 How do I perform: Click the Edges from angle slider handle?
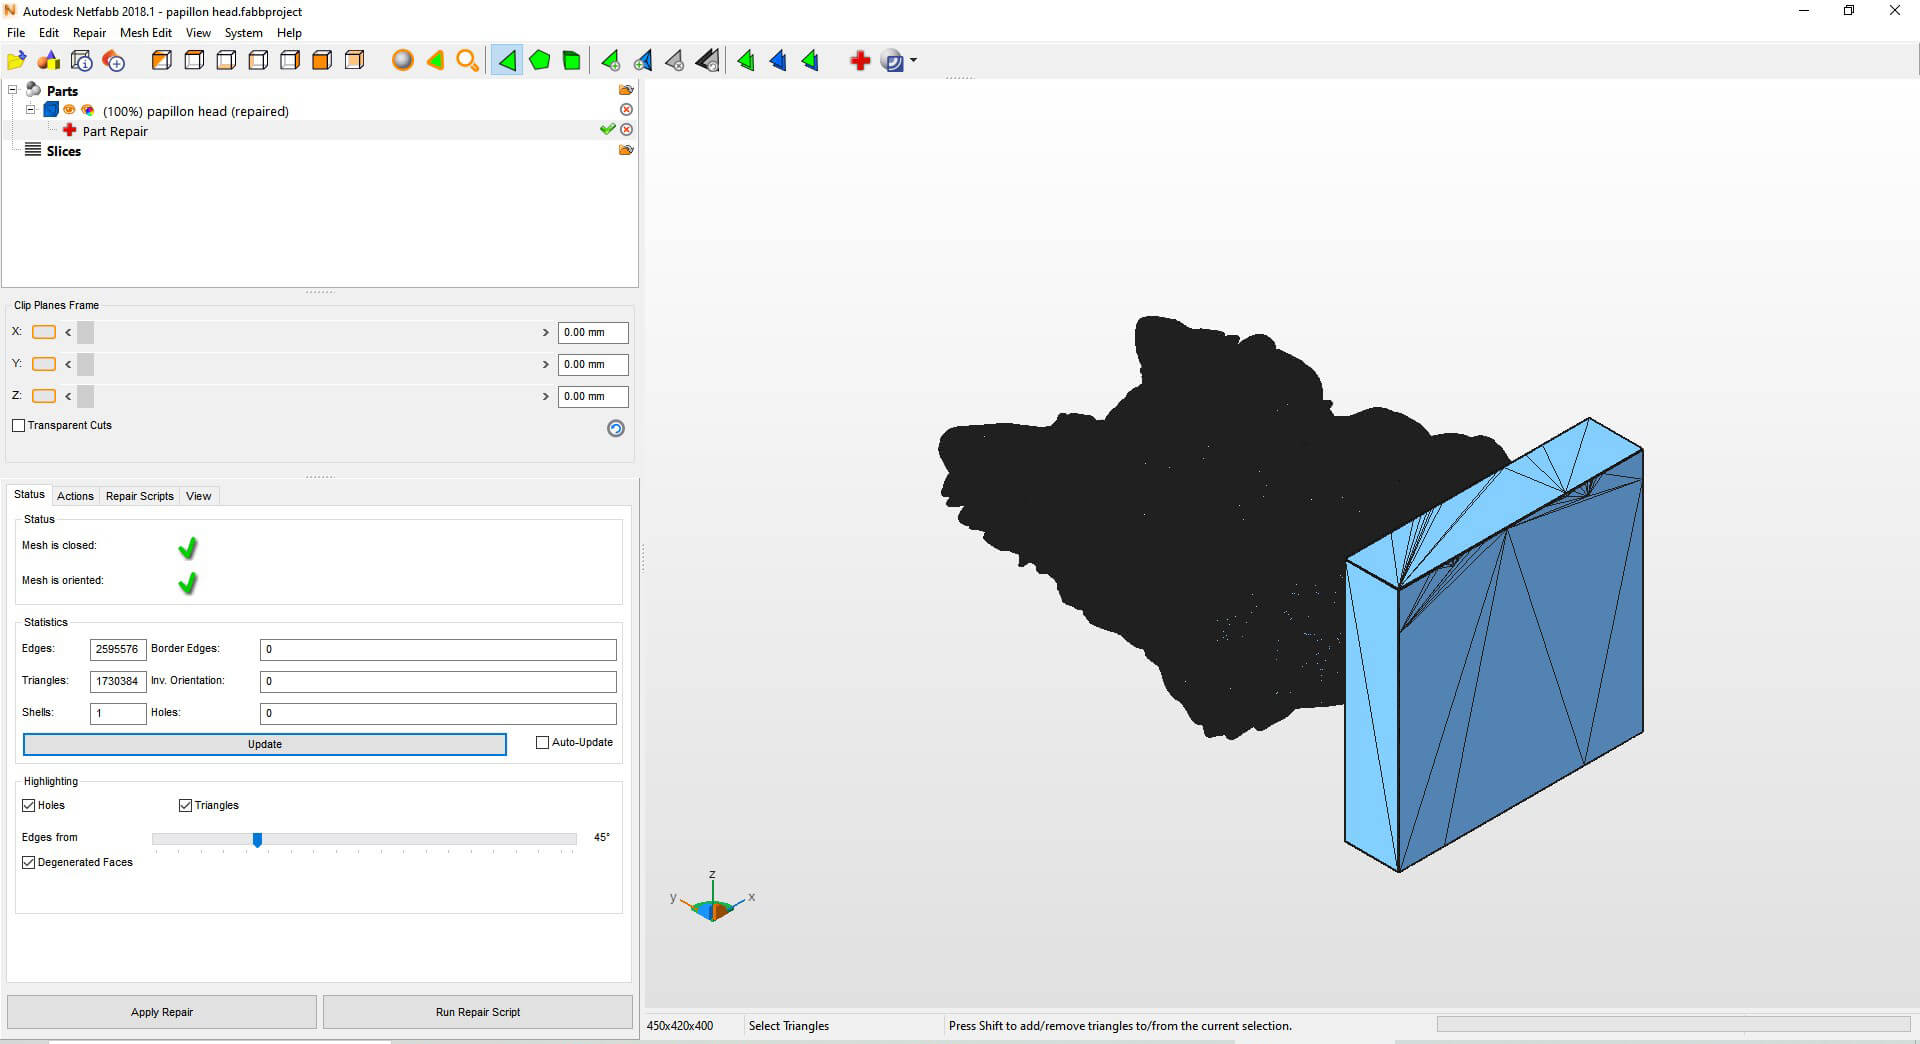click(257, 840)
